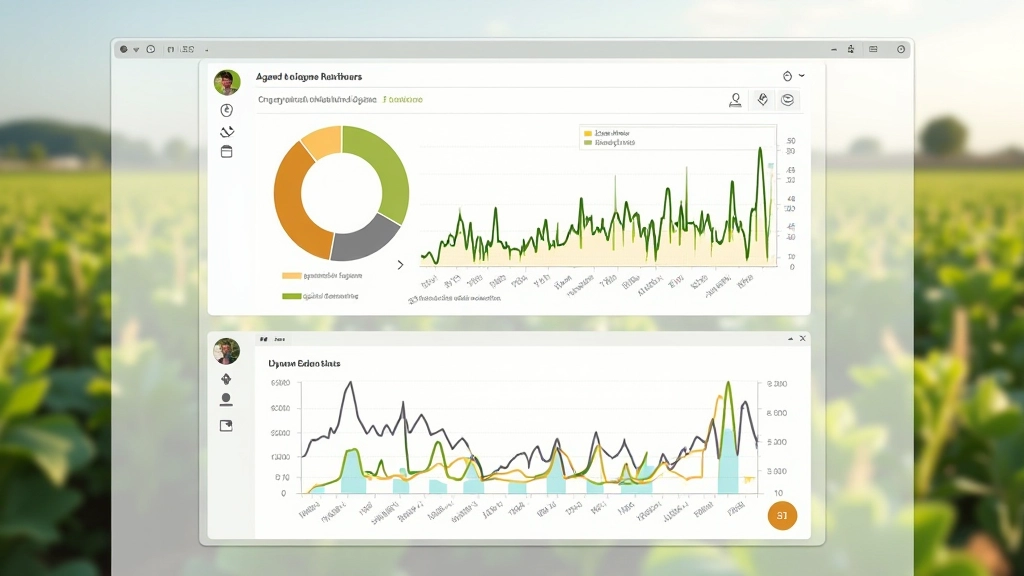
Task: Click the person icon above the line chart
Action: (x=735, y=100)
